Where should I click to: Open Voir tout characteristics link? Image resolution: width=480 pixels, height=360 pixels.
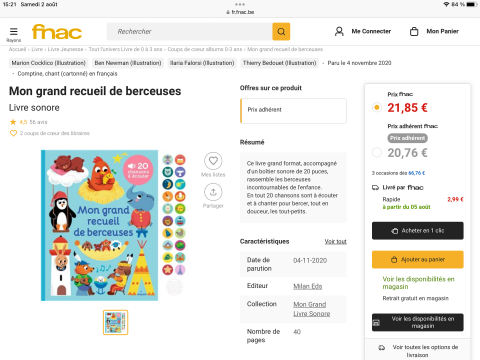pyautogui.click(x=336, y=241)
